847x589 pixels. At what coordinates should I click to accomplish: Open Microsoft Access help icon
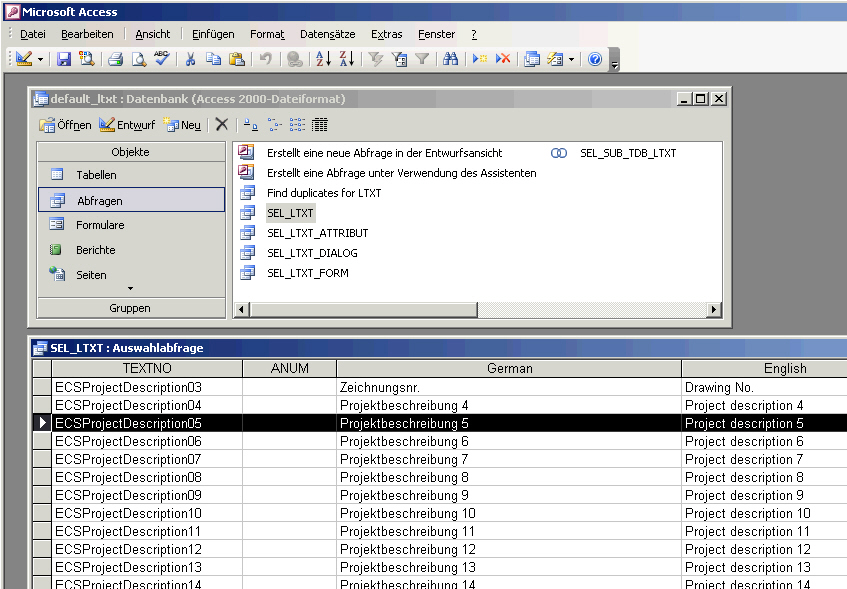tap(595, 58)
